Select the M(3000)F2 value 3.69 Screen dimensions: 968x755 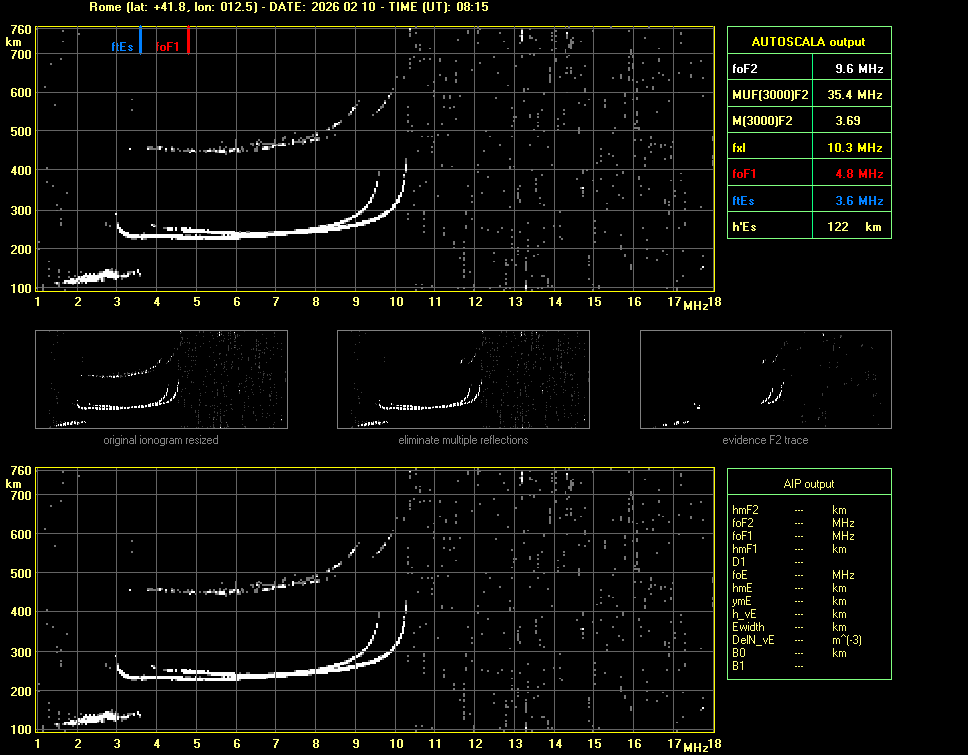[849, 121]
